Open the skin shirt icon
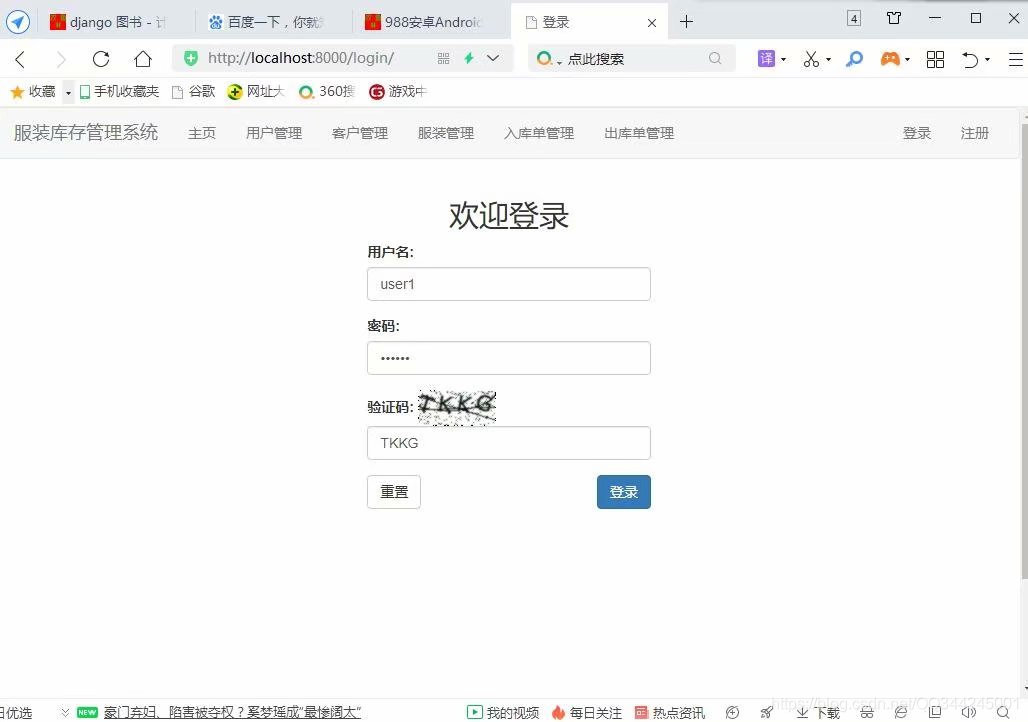This screenshot has width=1028, height=722. point(894,18)
